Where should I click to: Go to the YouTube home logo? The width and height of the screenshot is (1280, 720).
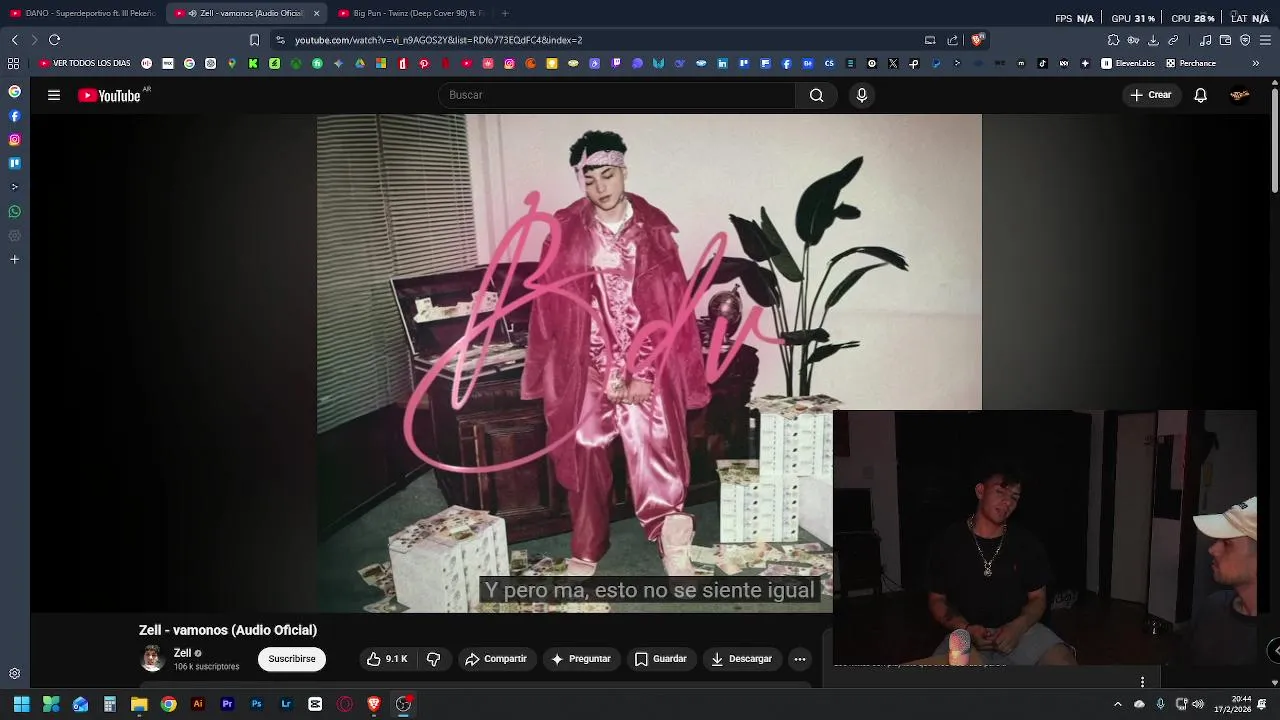click(109, 95)
